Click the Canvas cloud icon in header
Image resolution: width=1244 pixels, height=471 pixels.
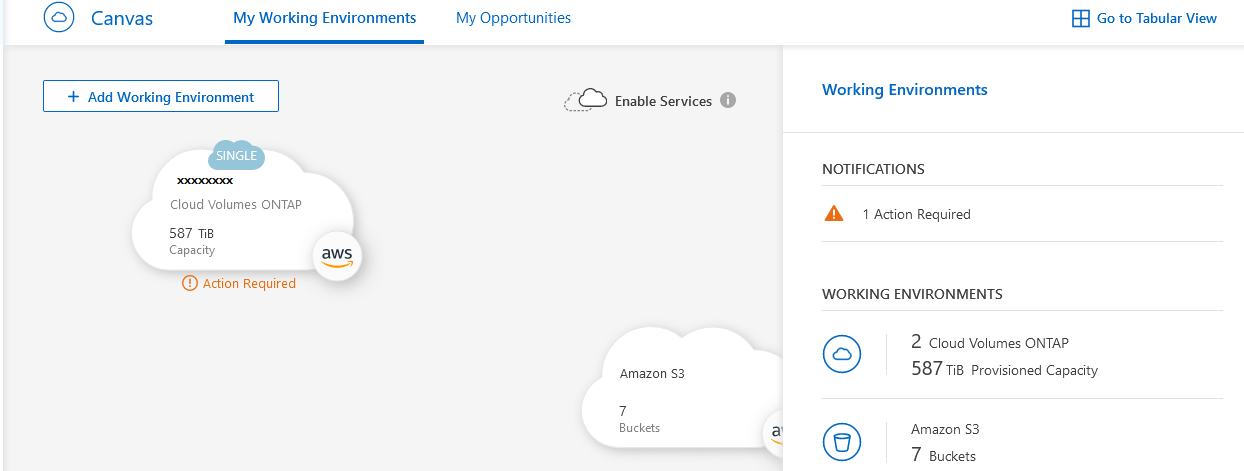pos(59,18)
